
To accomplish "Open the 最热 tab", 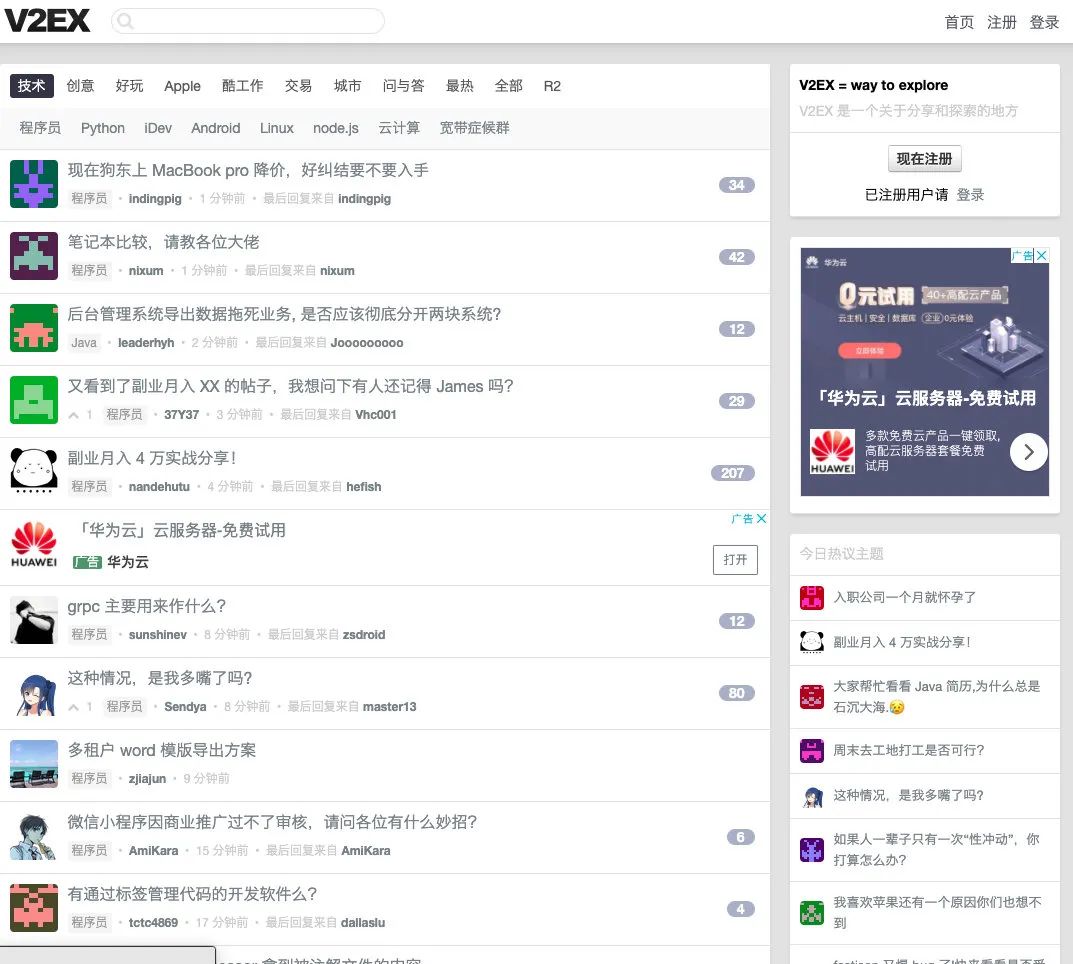I will coord(460,86).
